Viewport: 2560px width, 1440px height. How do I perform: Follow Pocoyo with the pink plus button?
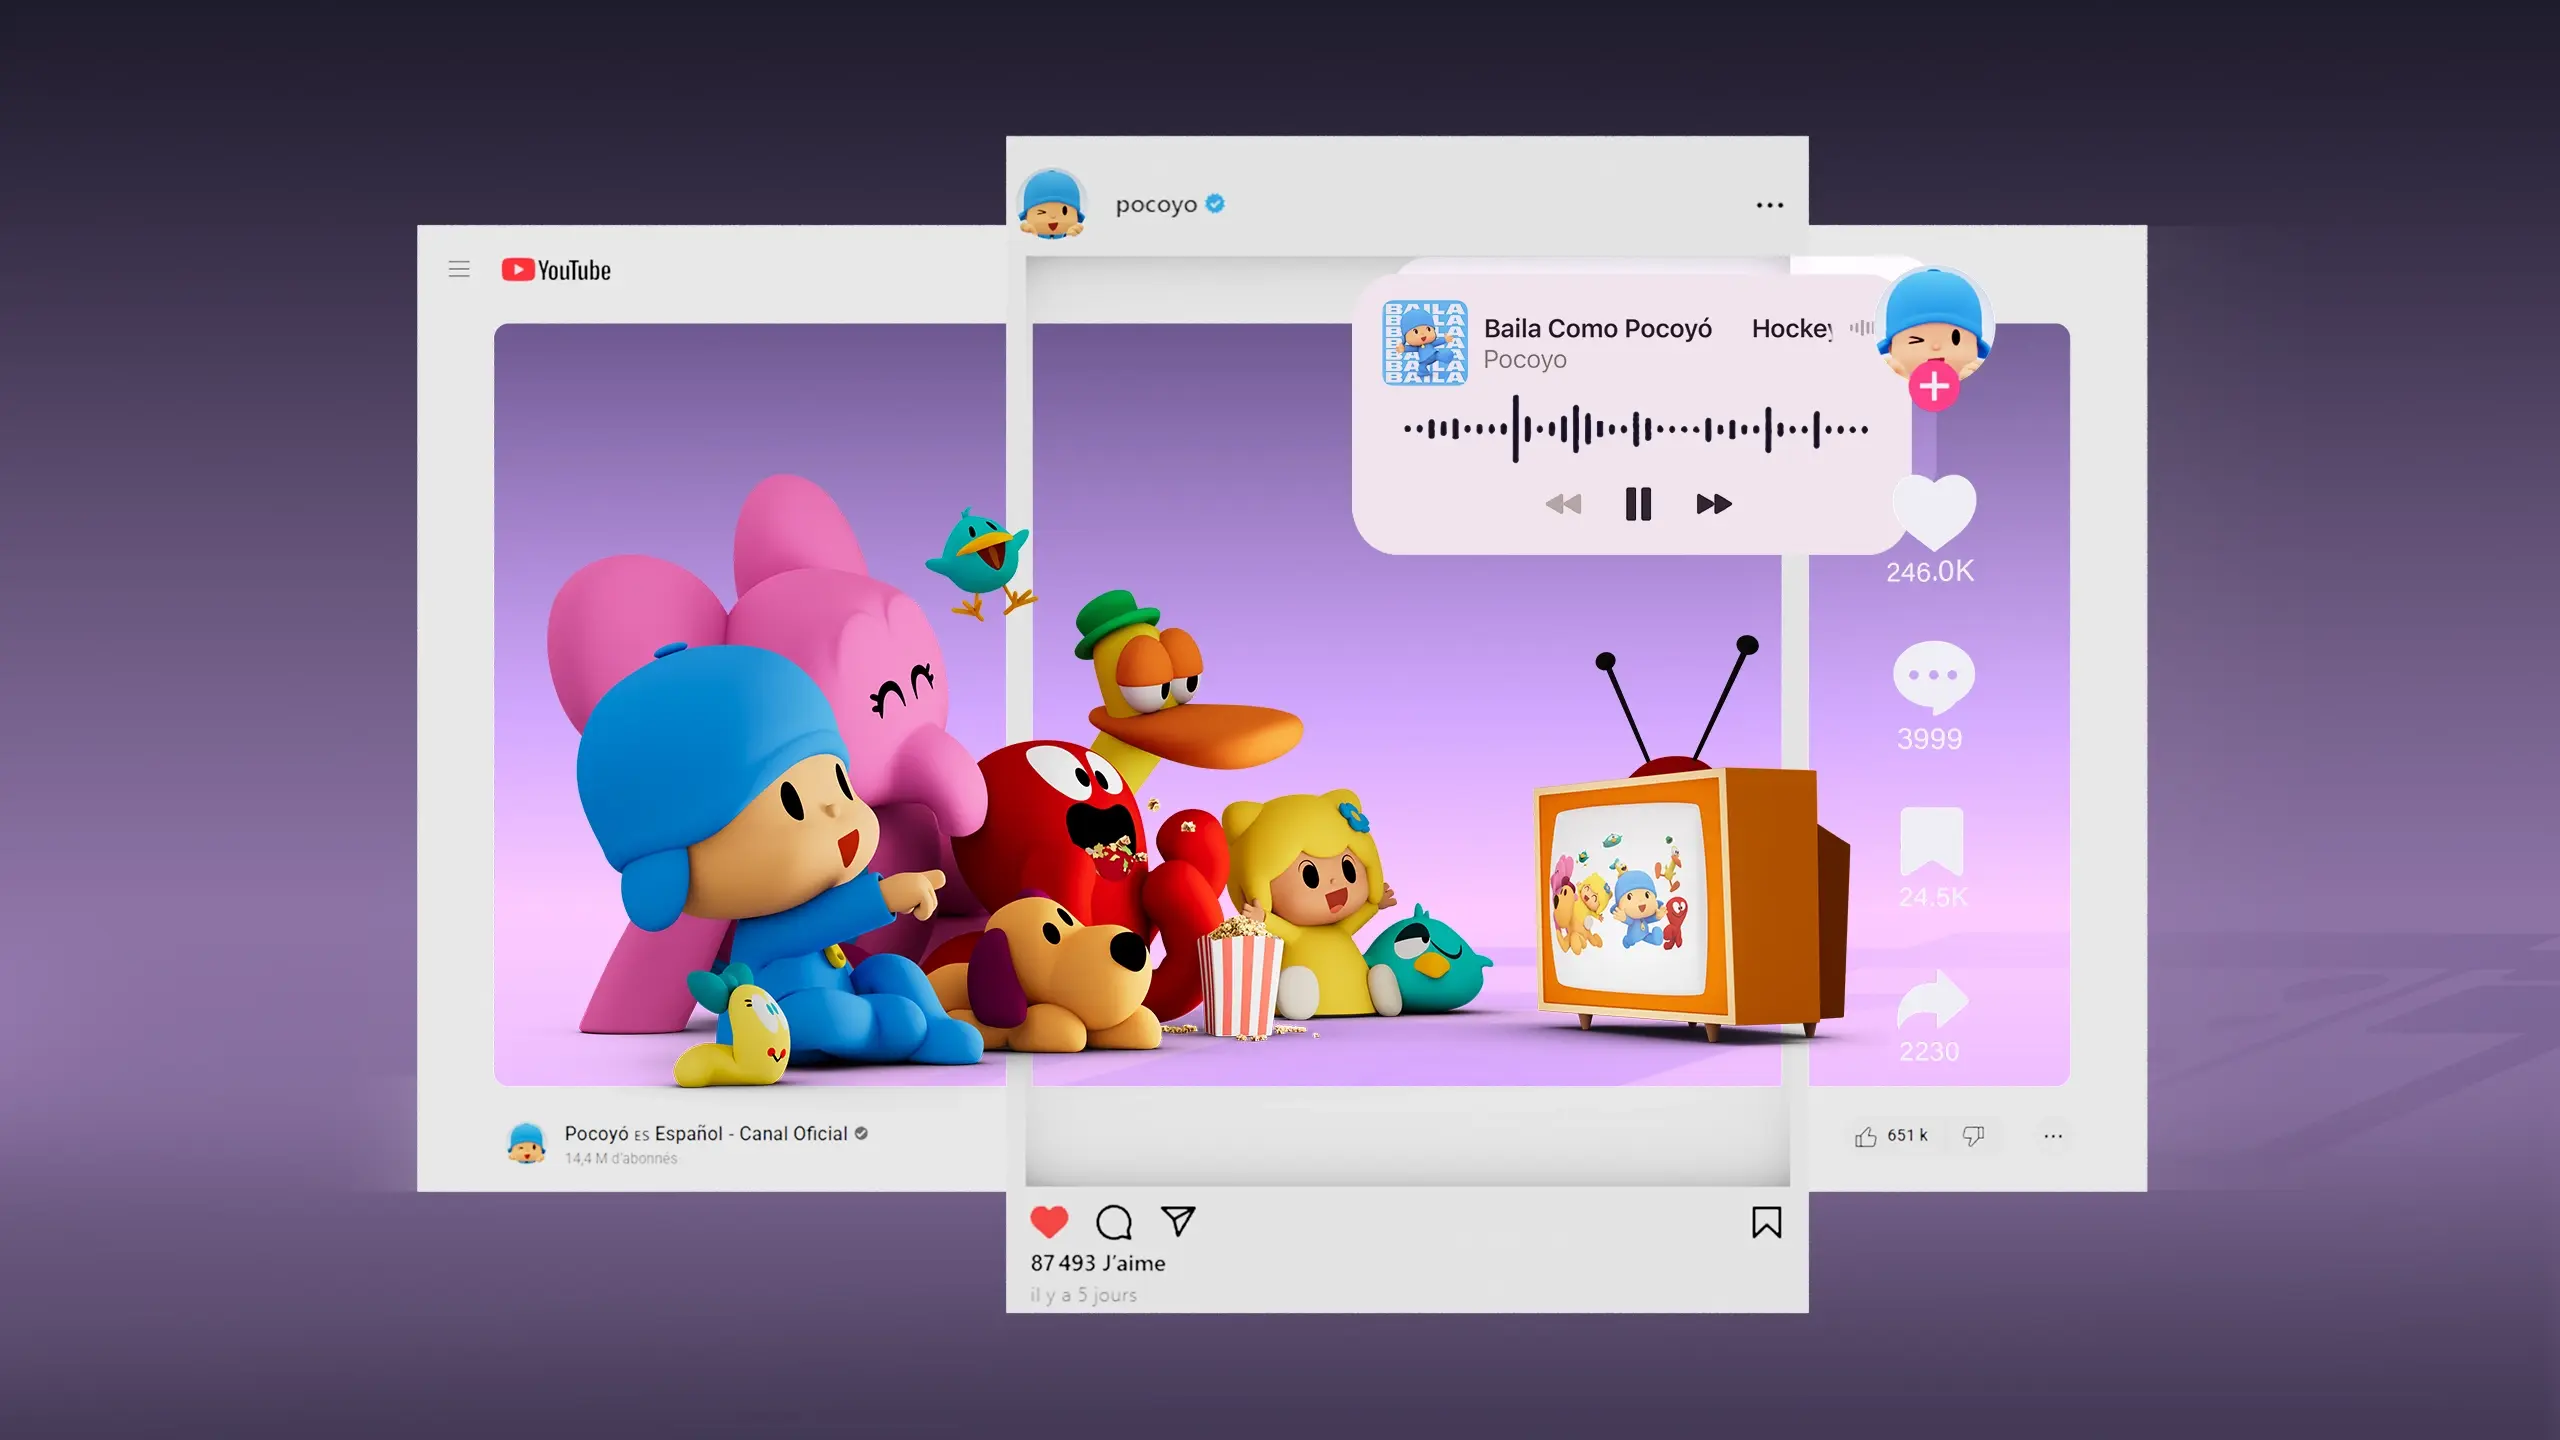pyautogui.click(x=1934, y=386)
